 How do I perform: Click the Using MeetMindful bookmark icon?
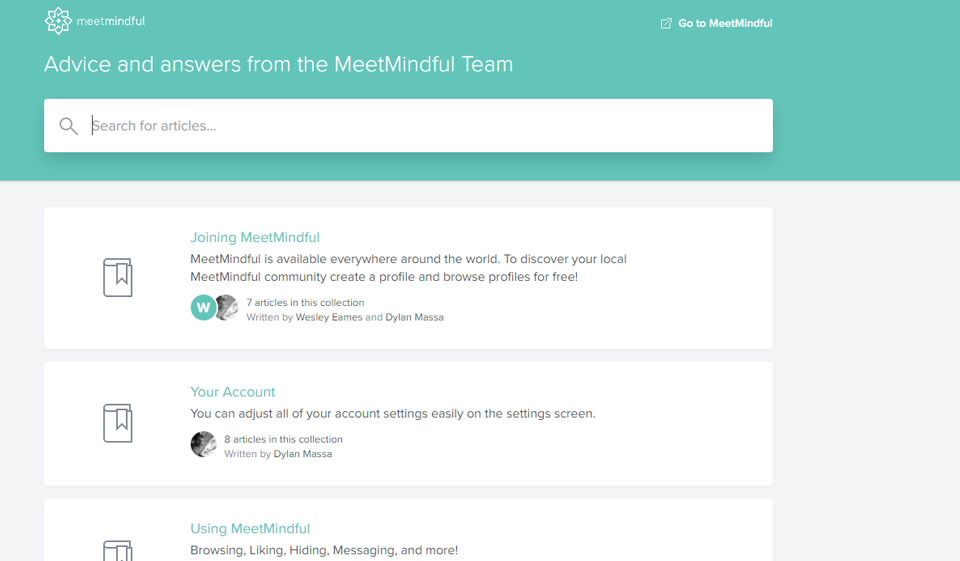click(118, 550)
